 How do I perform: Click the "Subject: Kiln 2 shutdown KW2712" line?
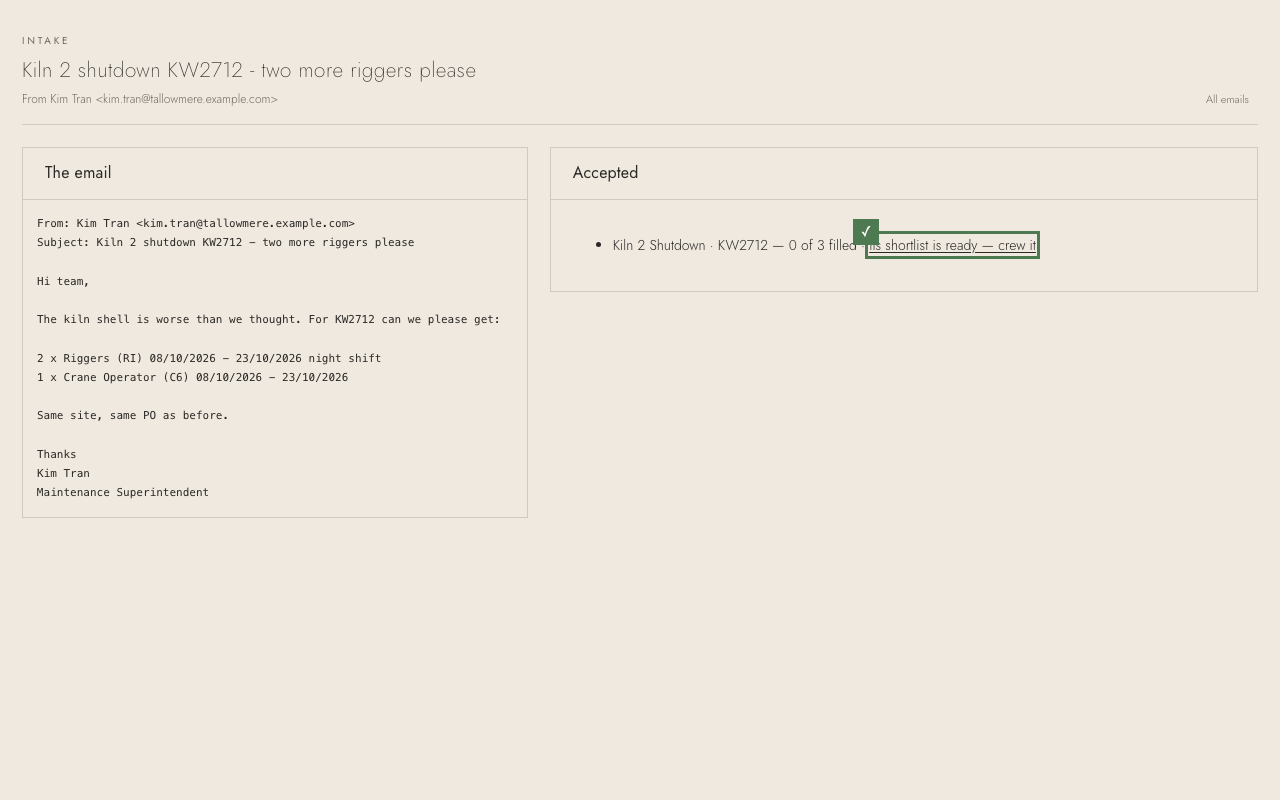(x=225, y=242)
